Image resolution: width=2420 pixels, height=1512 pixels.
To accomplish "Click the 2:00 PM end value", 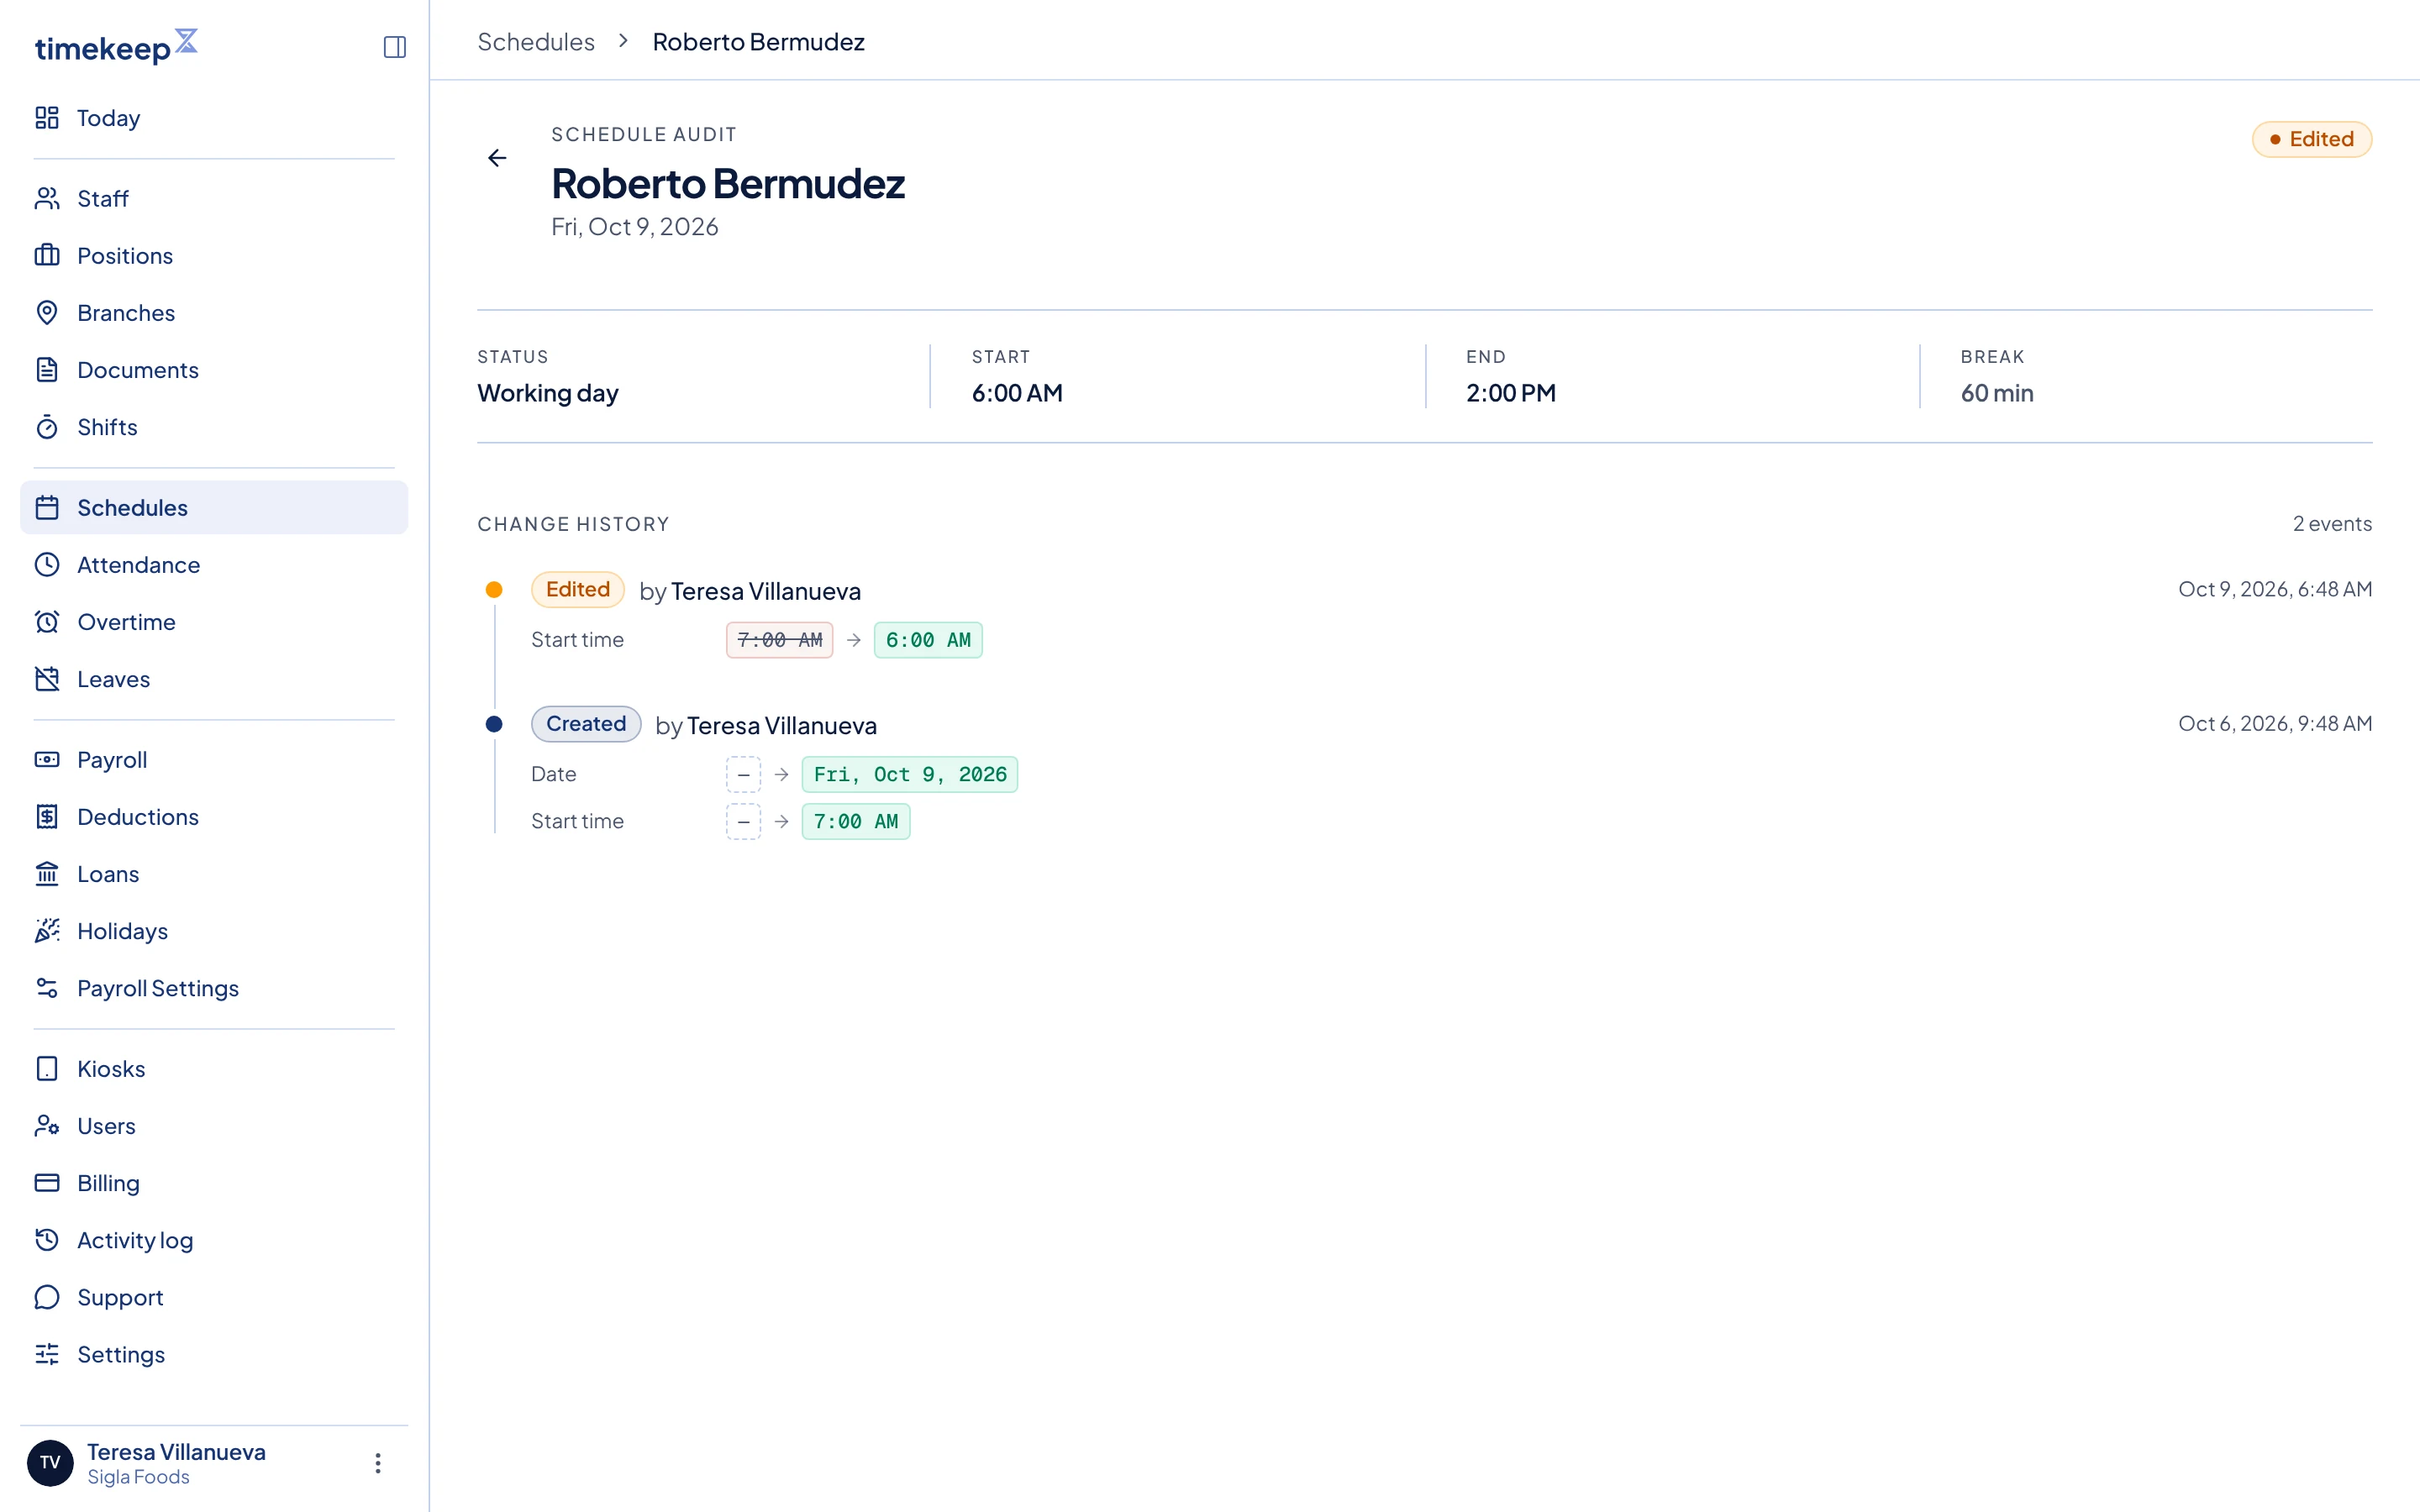I will [x=1511, y=393].
